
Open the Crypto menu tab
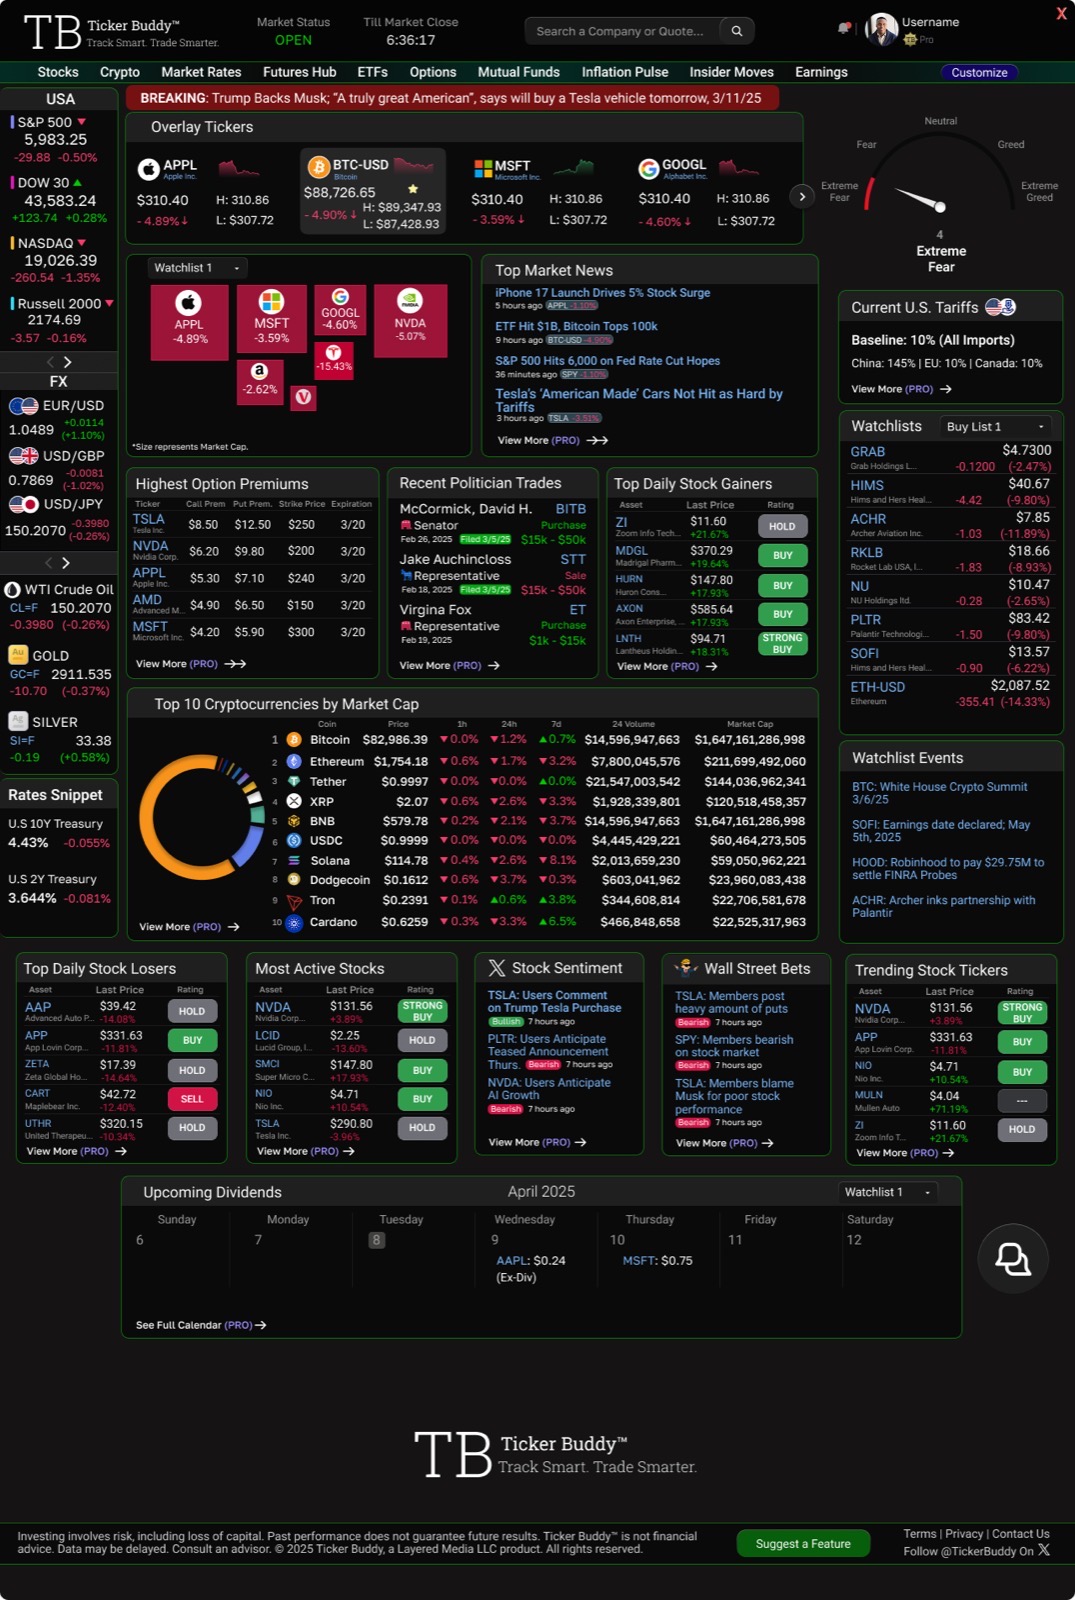(120, 72)
